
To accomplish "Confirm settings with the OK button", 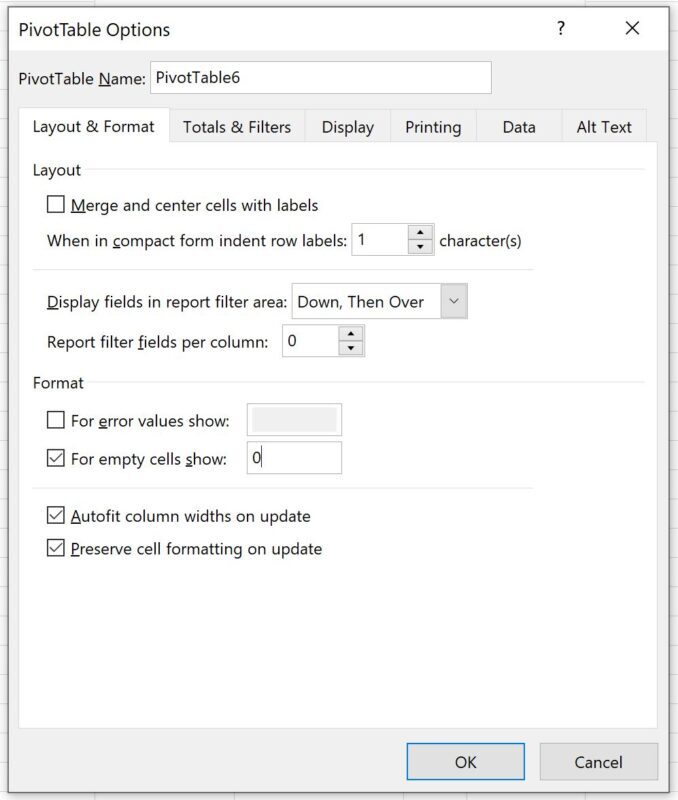I will pos(465,761).
